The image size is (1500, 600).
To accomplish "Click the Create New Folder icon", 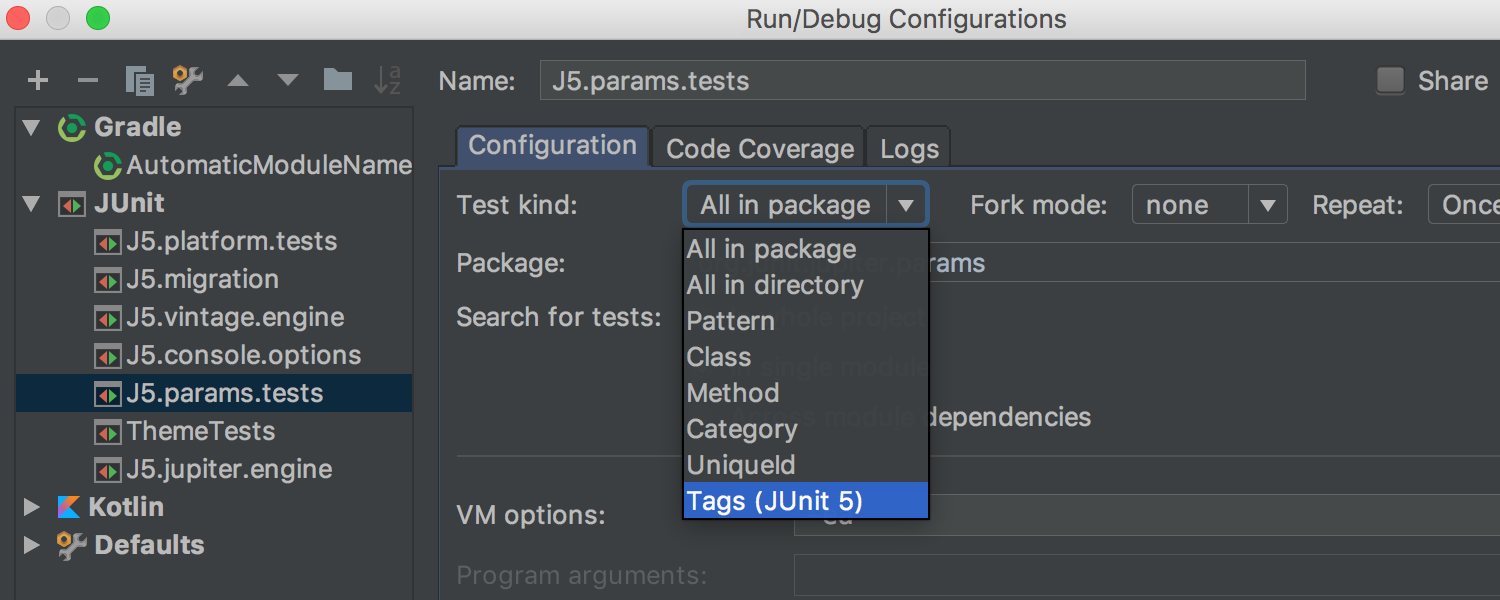I will 338,80.
